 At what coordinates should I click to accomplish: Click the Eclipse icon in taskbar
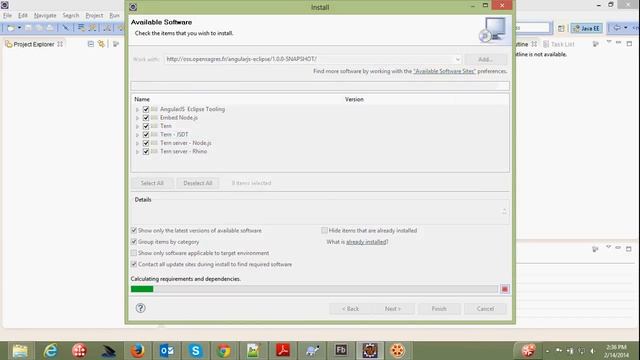pos(370,351)
